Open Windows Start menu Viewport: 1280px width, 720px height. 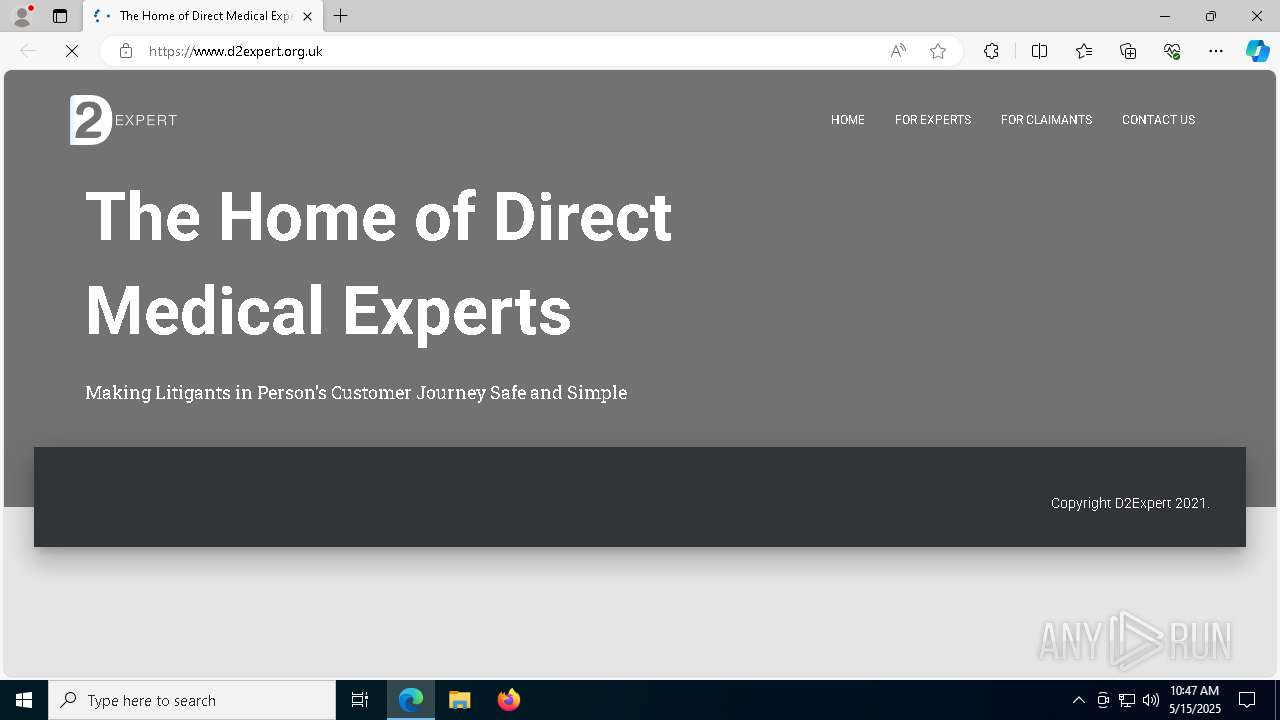[x=24, y=700]
